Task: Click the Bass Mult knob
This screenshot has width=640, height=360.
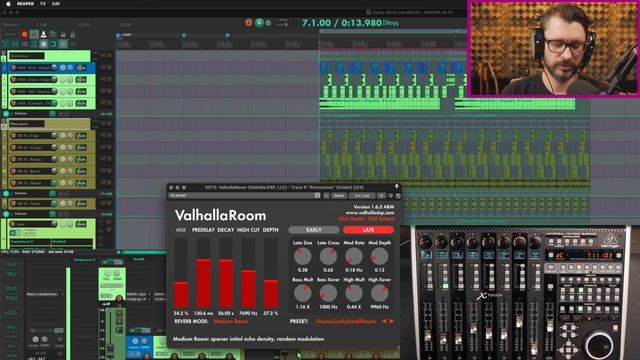Action: coord(302,293)
